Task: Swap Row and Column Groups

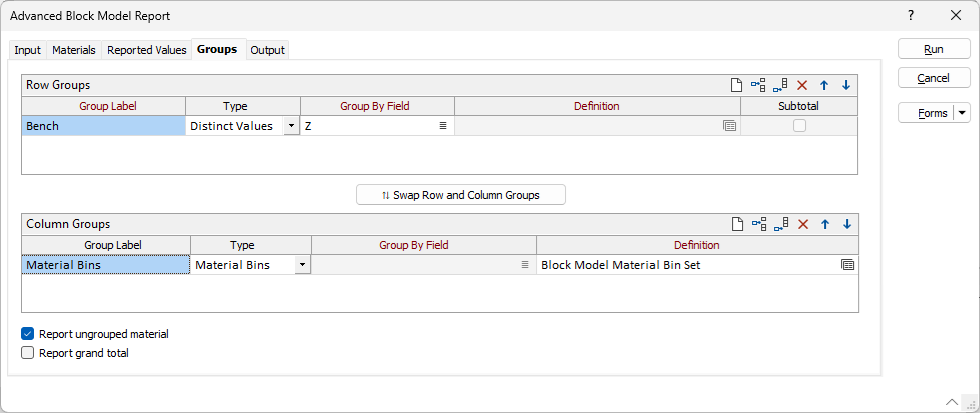Action: pos(461,195)
